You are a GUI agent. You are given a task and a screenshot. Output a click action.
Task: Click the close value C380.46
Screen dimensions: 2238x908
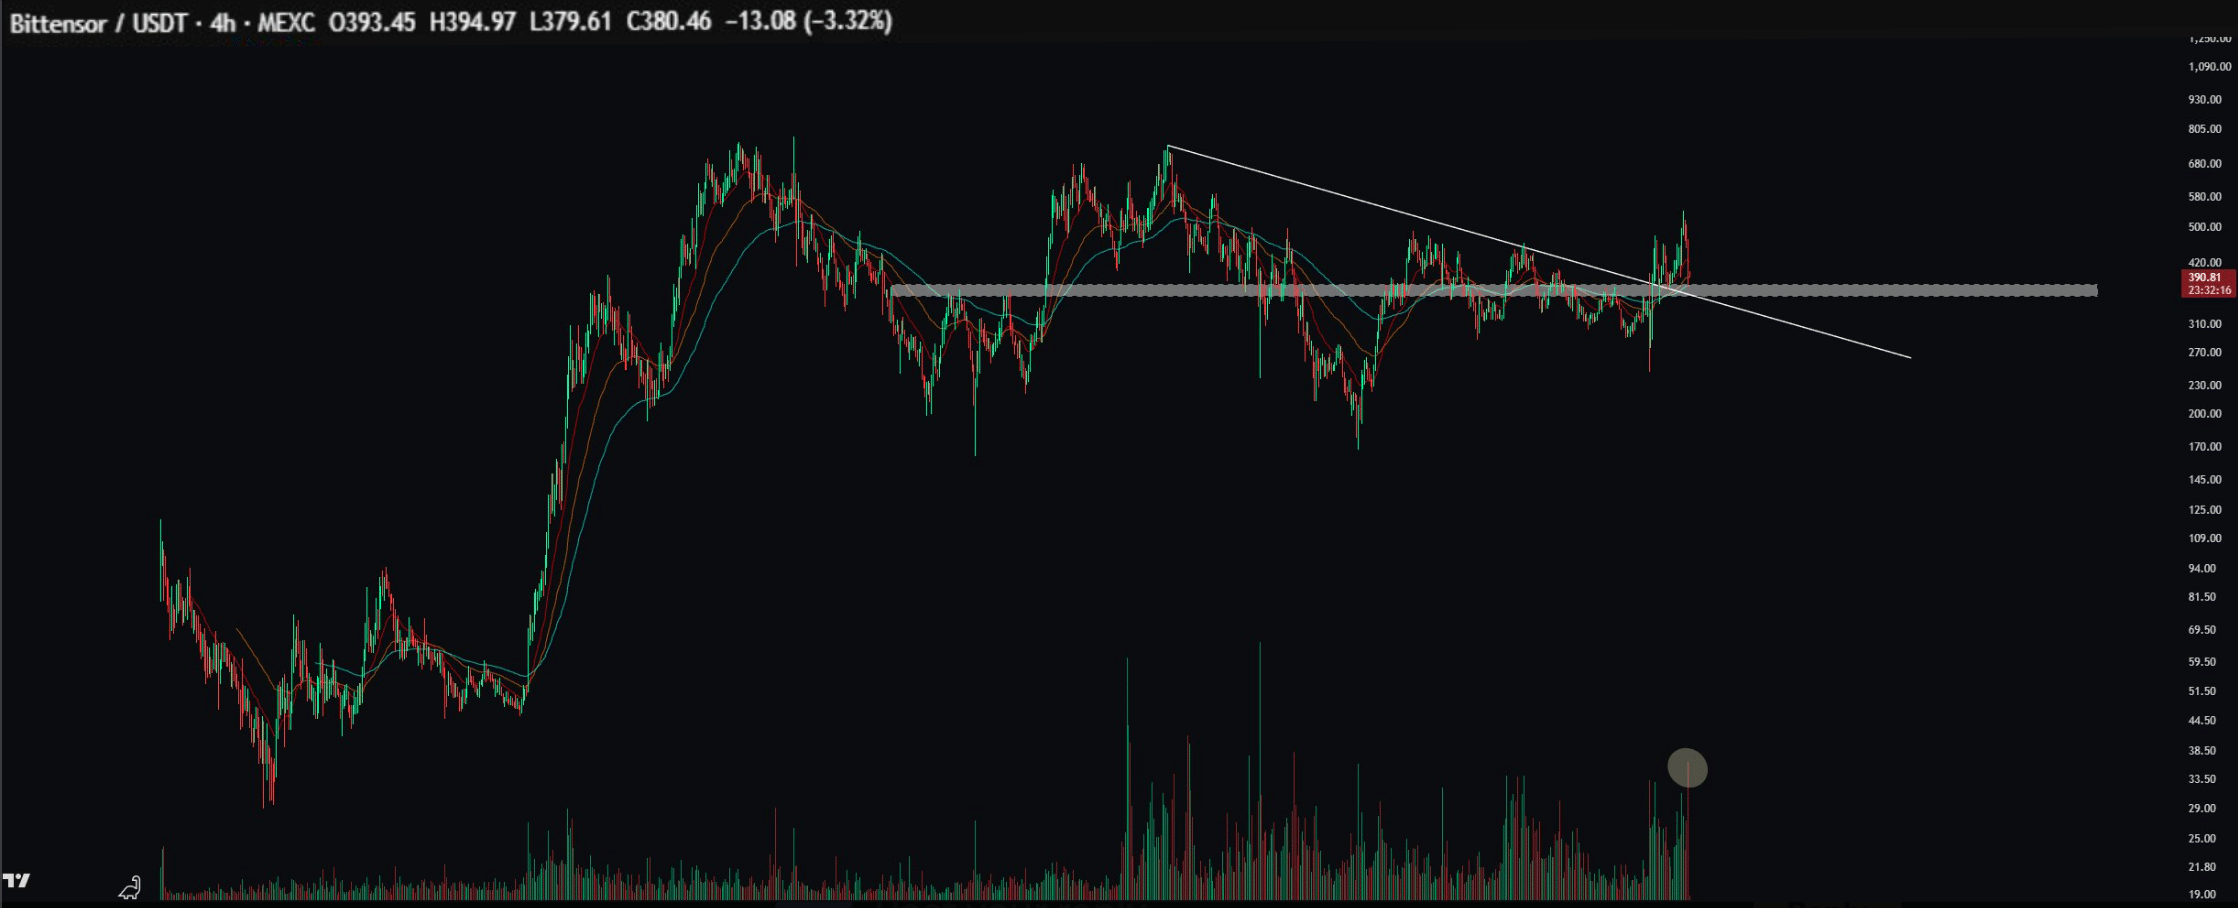pos(668,22)
